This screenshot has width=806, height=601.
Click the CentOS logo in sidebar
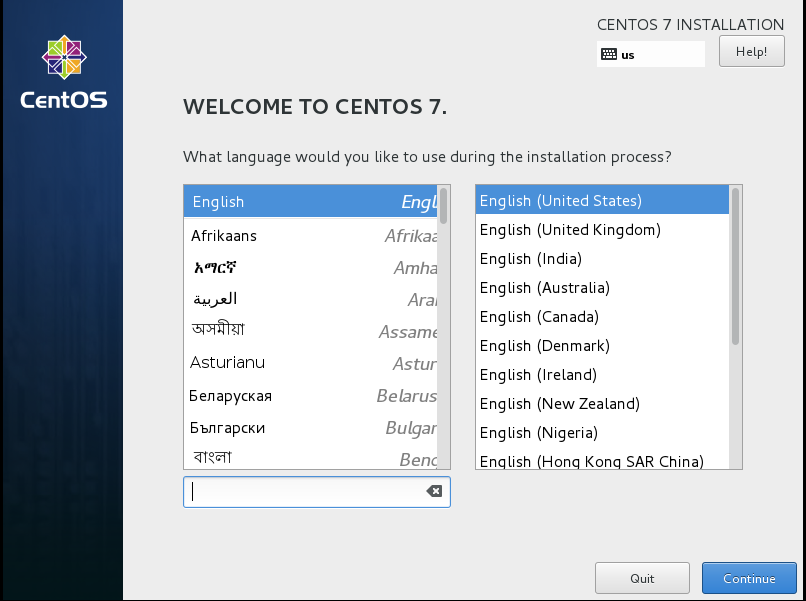(63, 72)
